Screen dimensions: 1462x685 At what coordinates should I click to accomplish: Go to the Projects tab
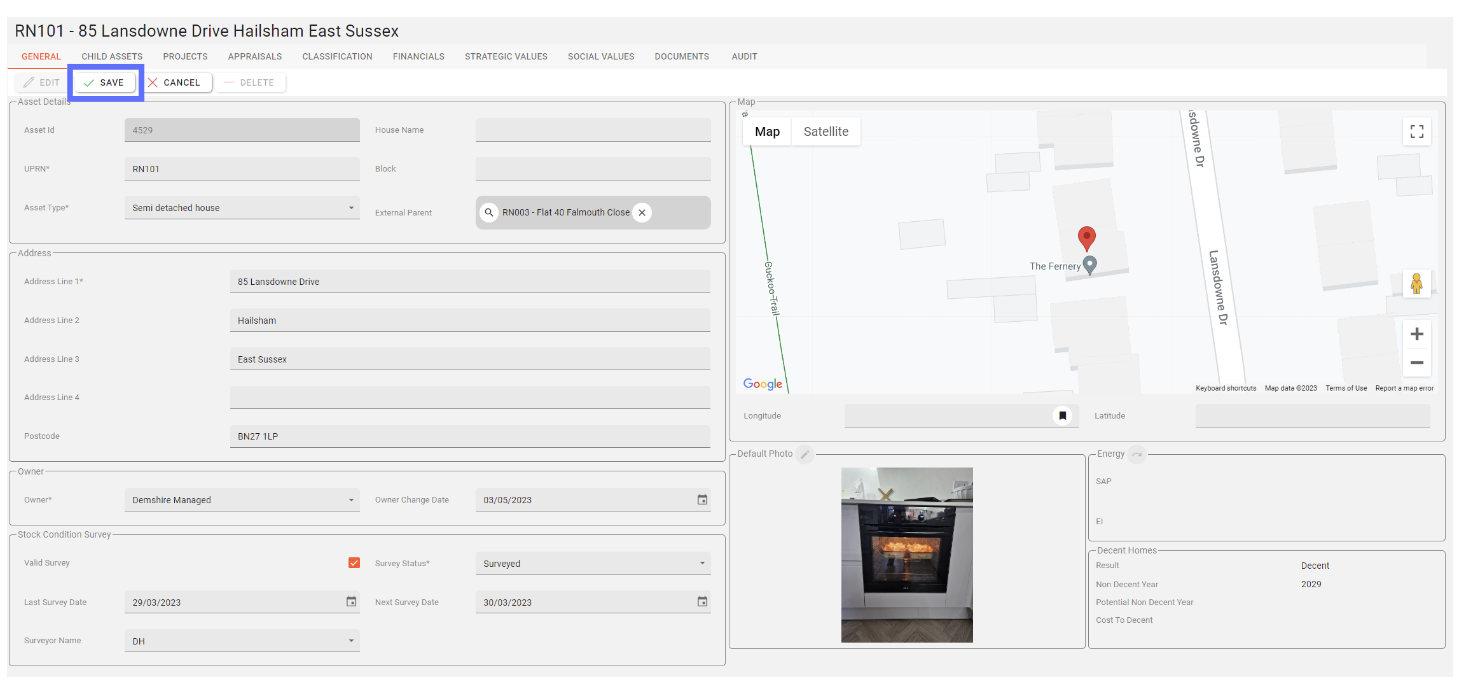185,57
